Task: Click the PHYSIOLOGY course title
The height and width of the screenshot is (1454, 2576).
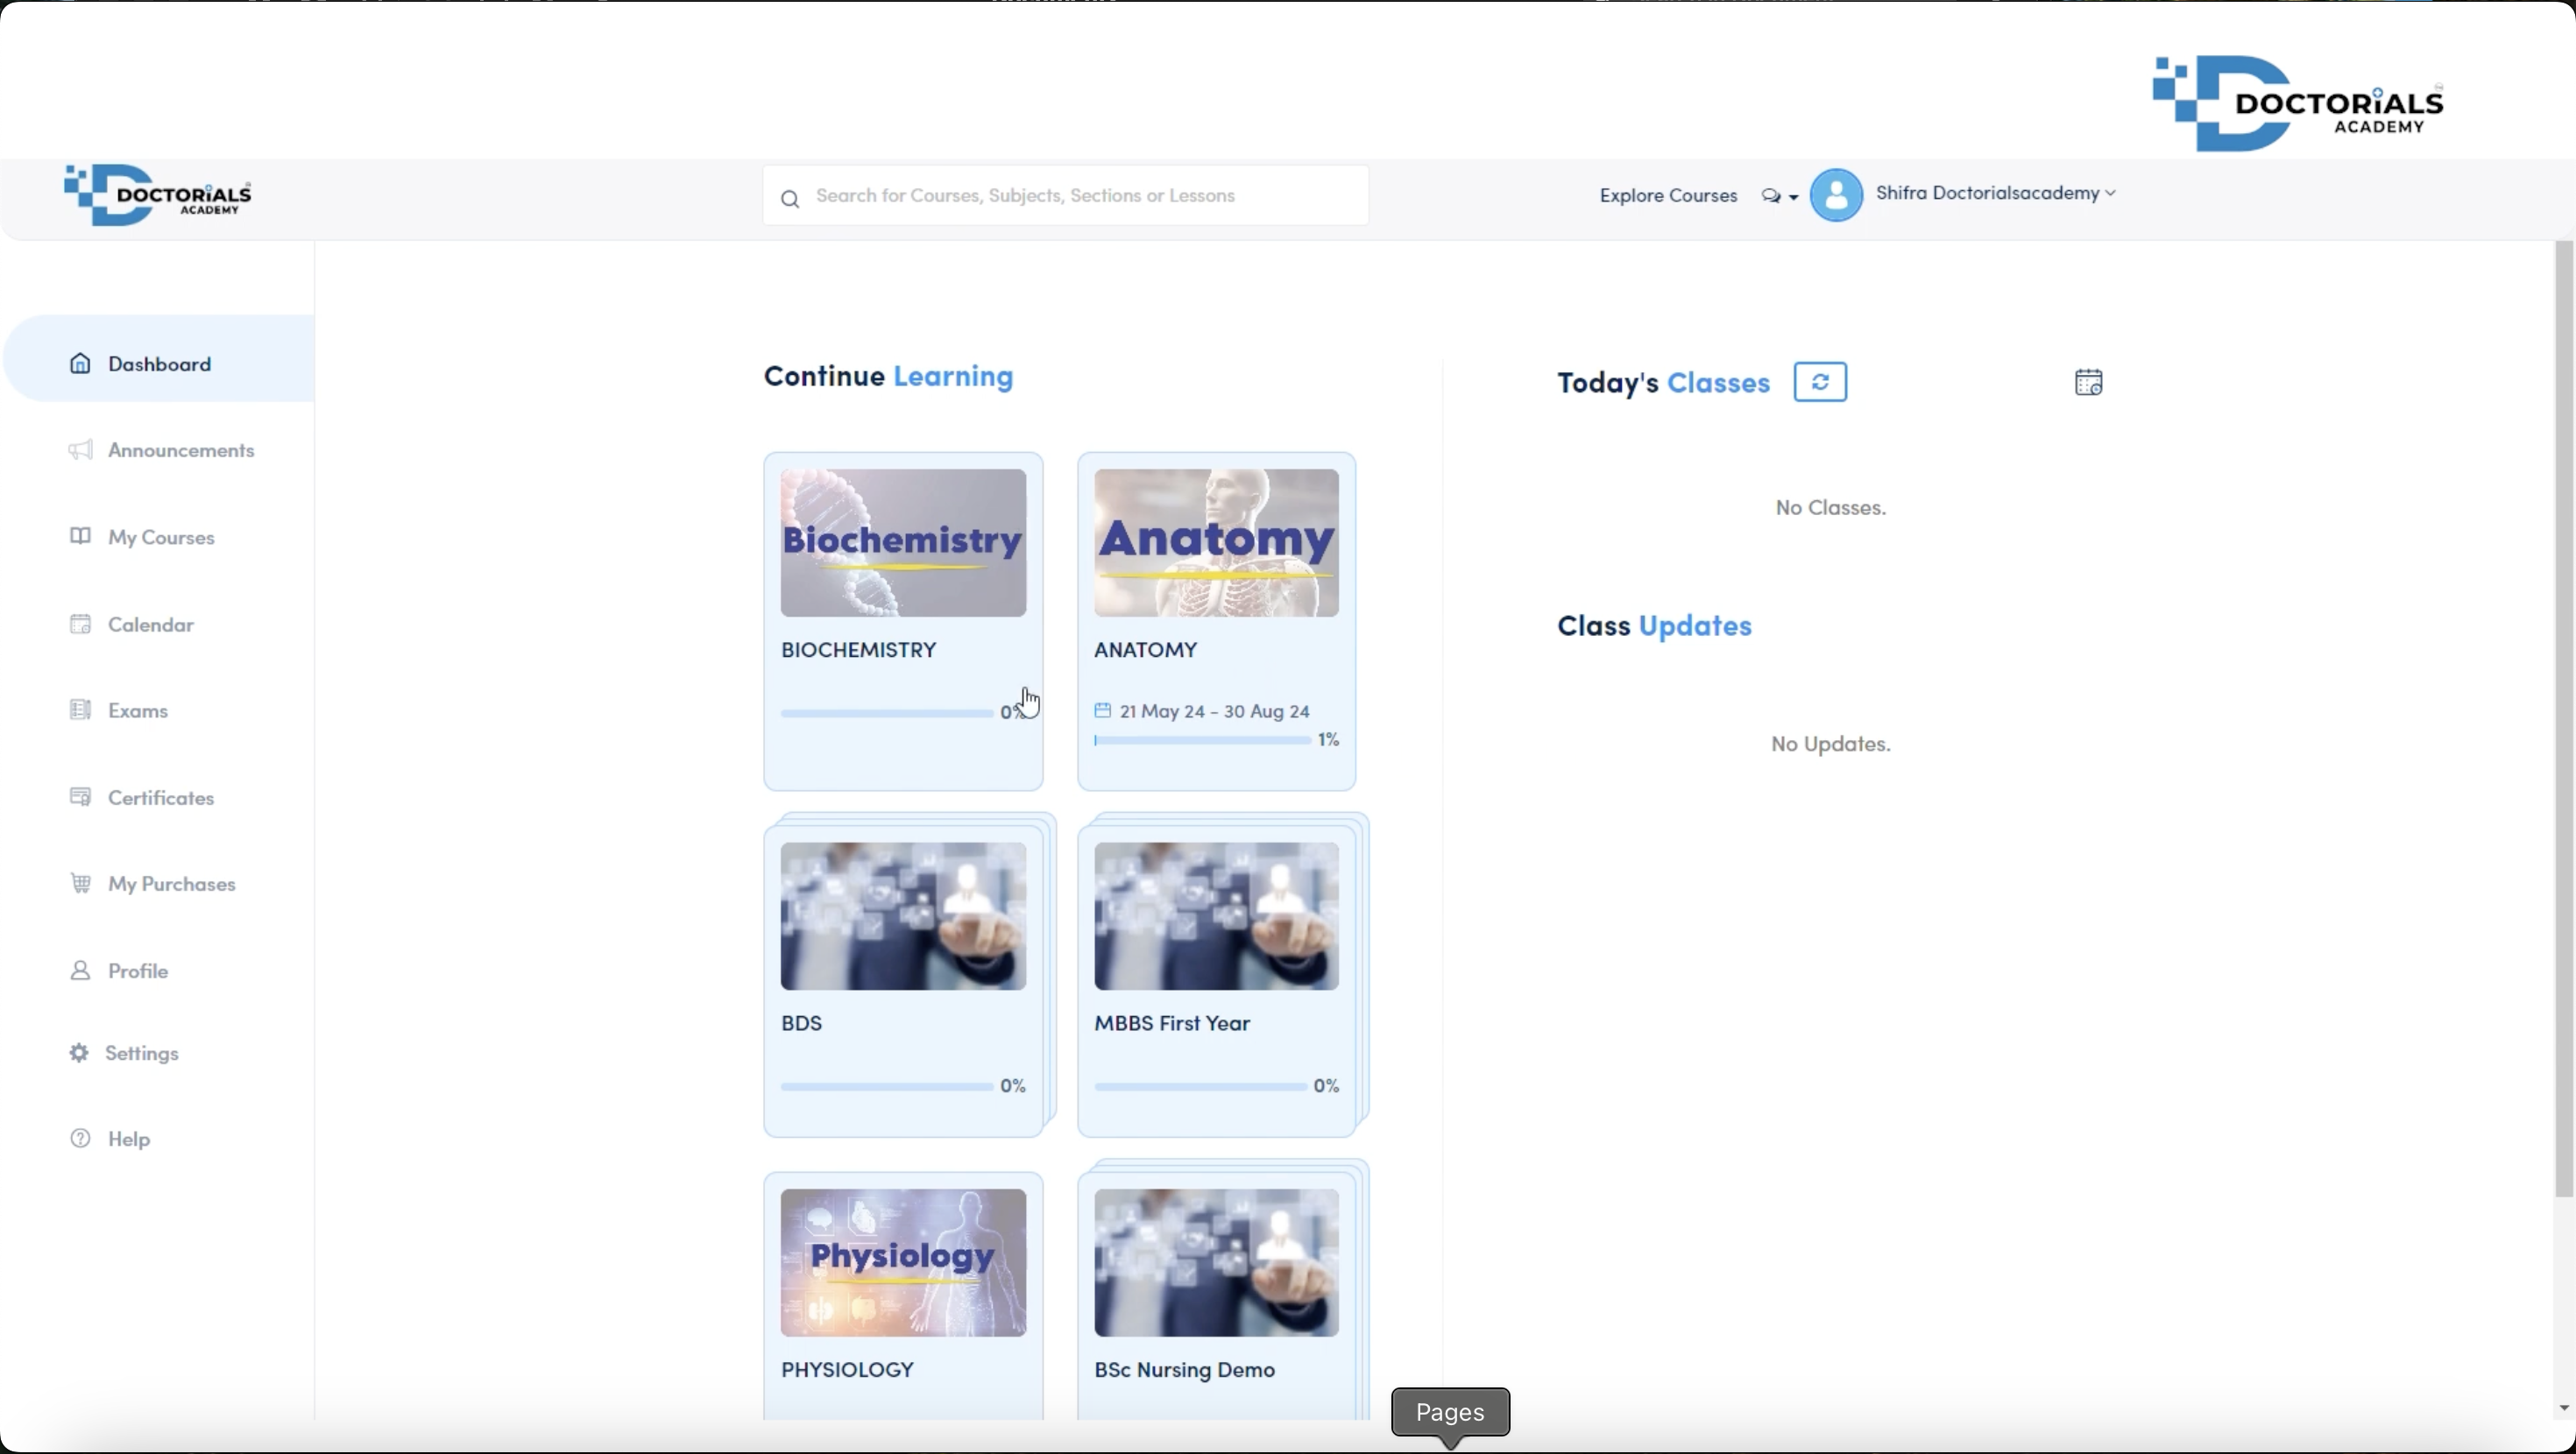Action: click(847, 1370)
